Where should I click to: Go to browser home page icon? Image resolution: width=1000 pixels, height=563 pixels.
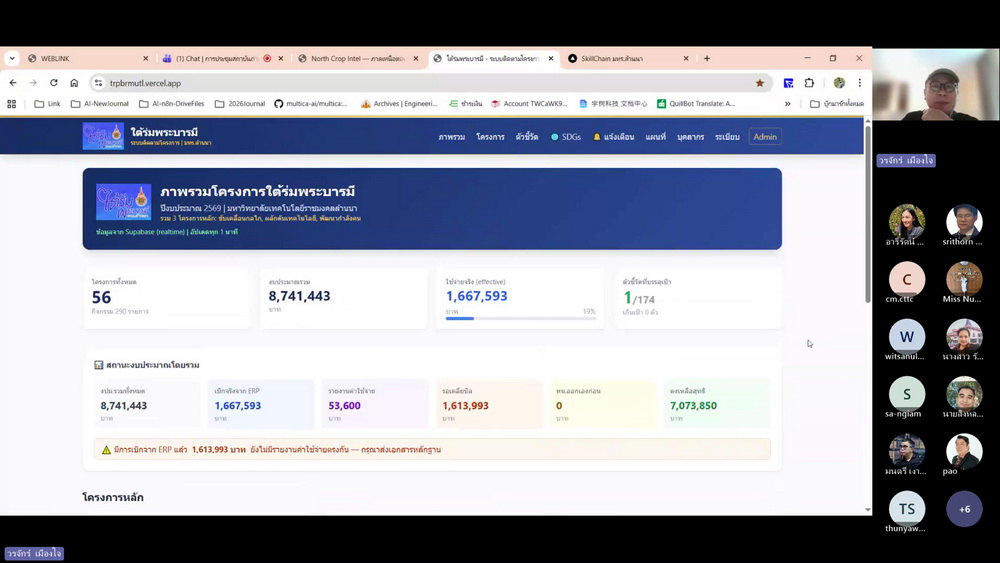[x=74, y=83]
